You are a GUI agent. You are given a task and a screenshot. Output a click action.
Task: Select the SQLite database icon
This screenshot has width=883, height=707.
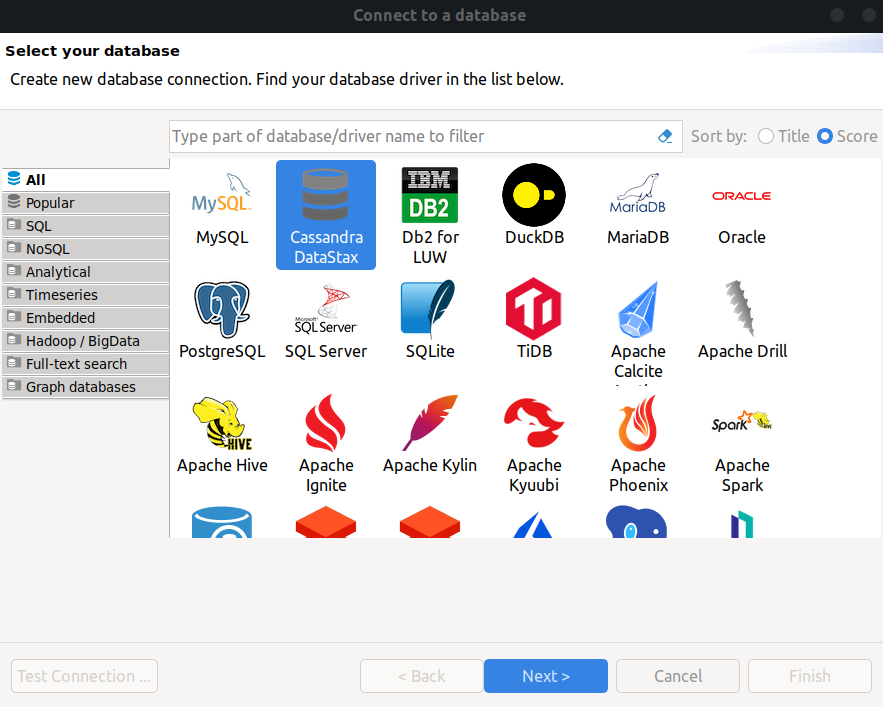(429, 309)
